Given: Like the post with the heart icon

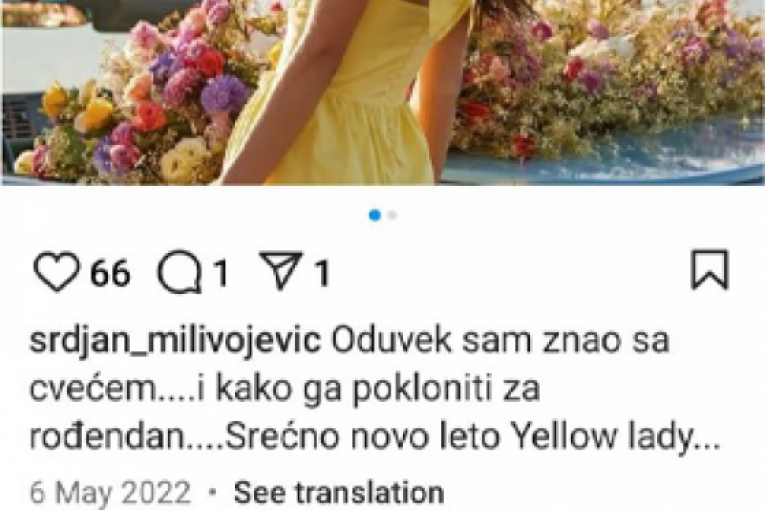Looking at the screenshot, I should 56,271.
